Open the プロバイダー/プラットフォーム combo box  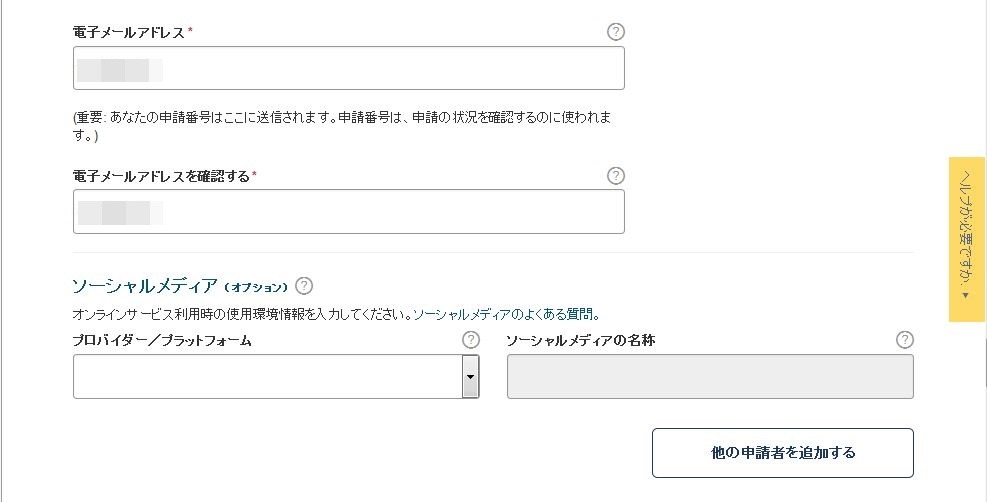click(x=276, y=376)
